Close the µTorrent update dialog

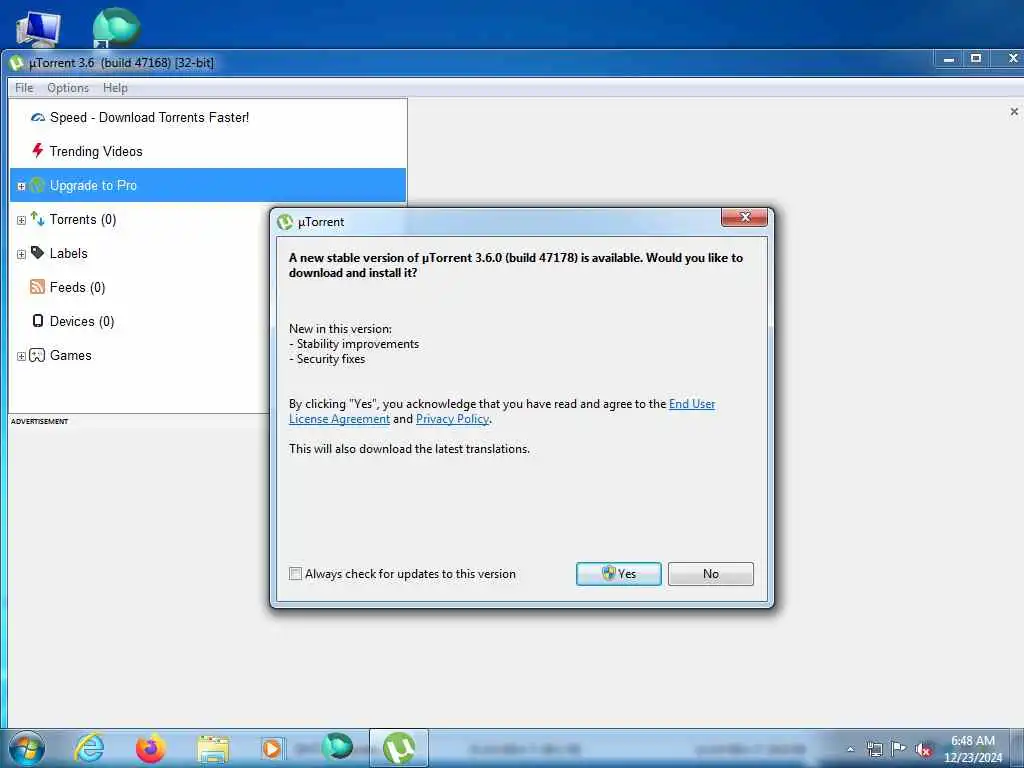[744, 217]
